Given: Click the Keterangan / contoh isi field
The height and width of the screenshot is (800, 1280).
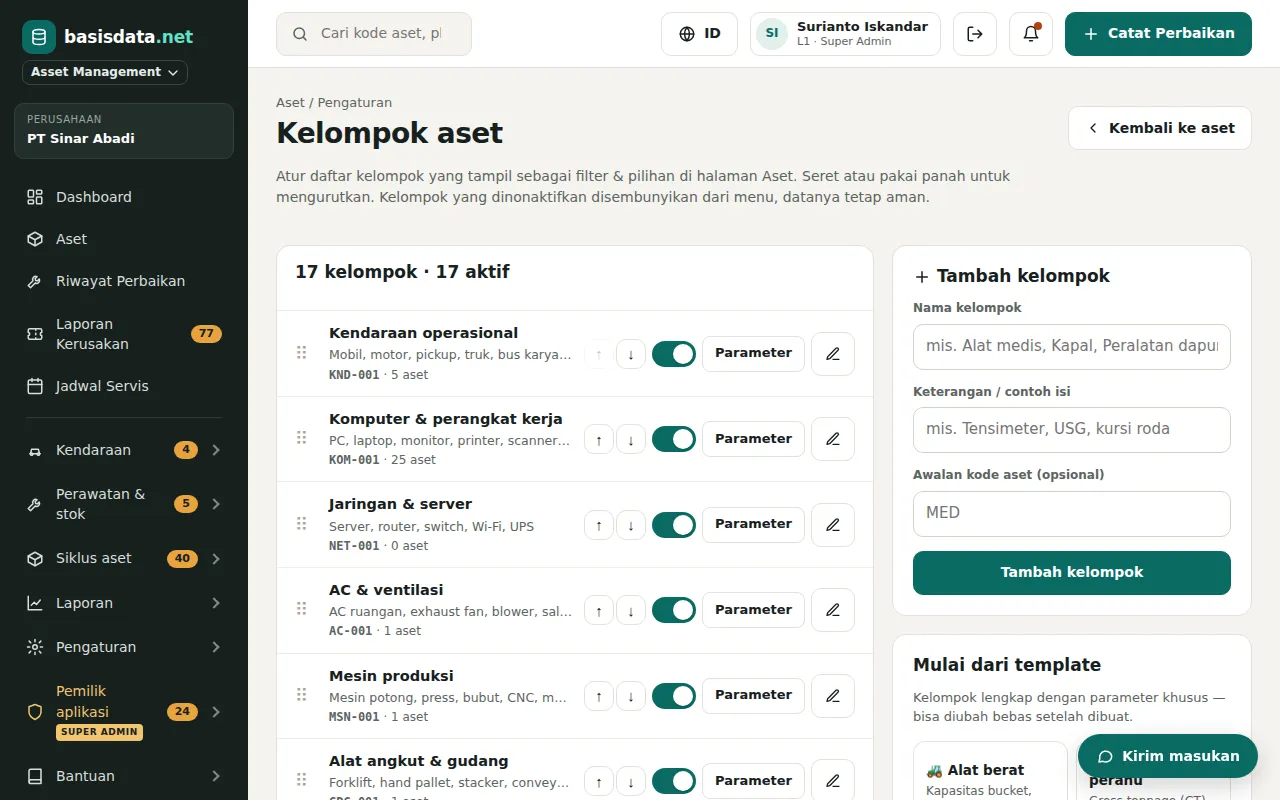Looking at the screenshot, I should [x=1072, y=430].
